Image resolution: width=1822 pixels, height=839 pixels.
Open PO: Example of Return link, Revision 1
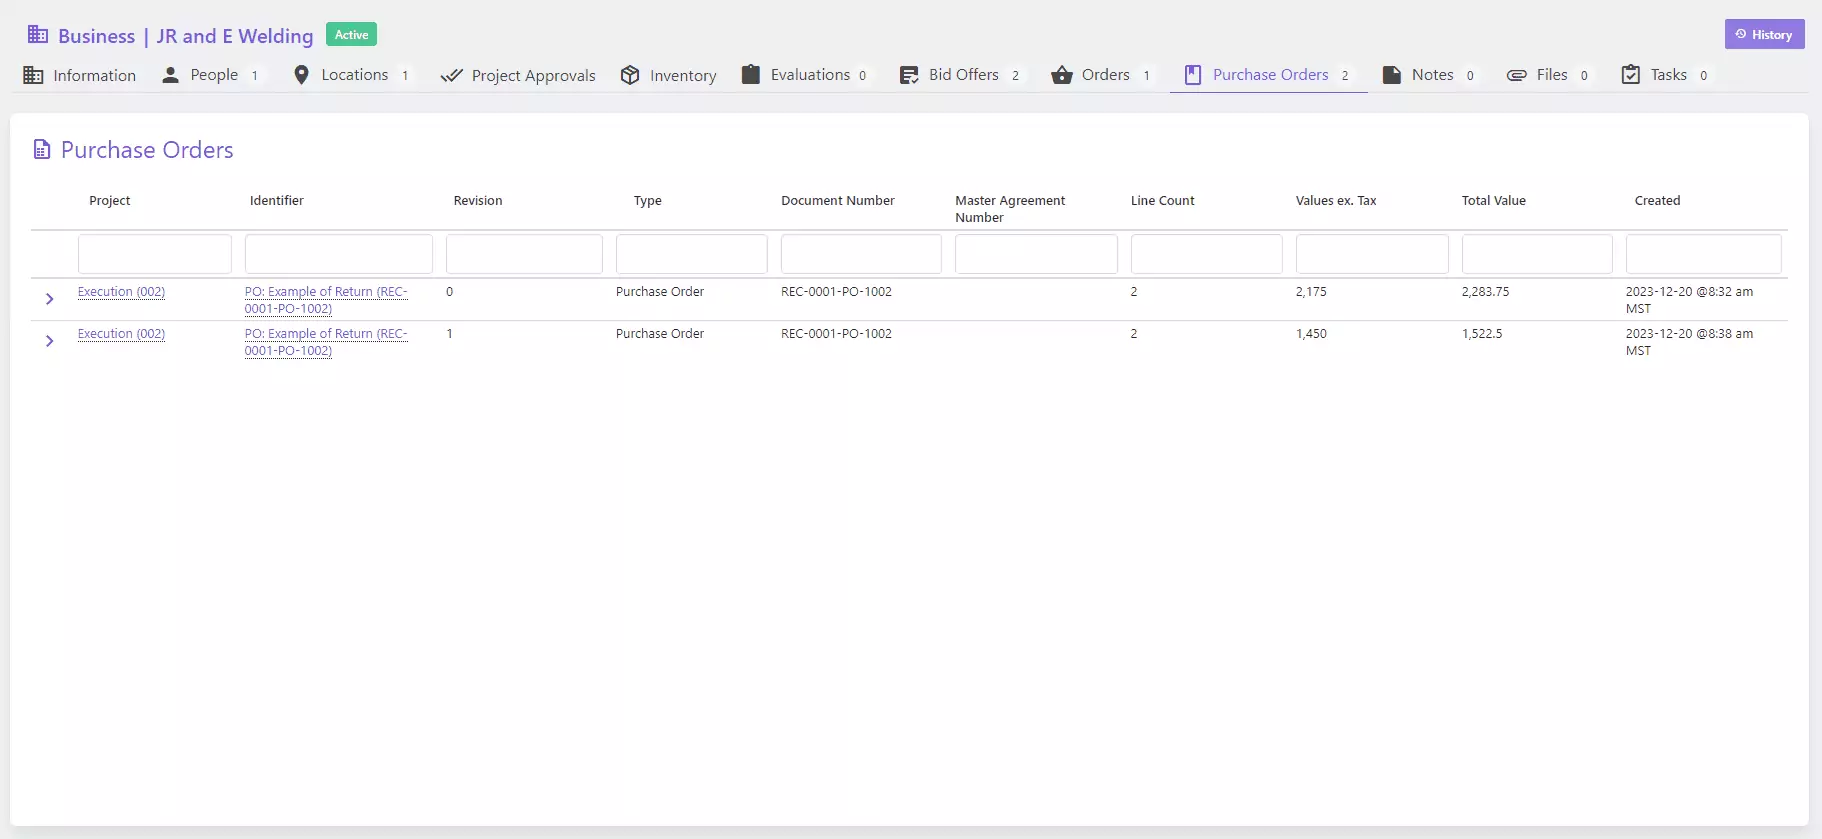[x=326, y=342]
